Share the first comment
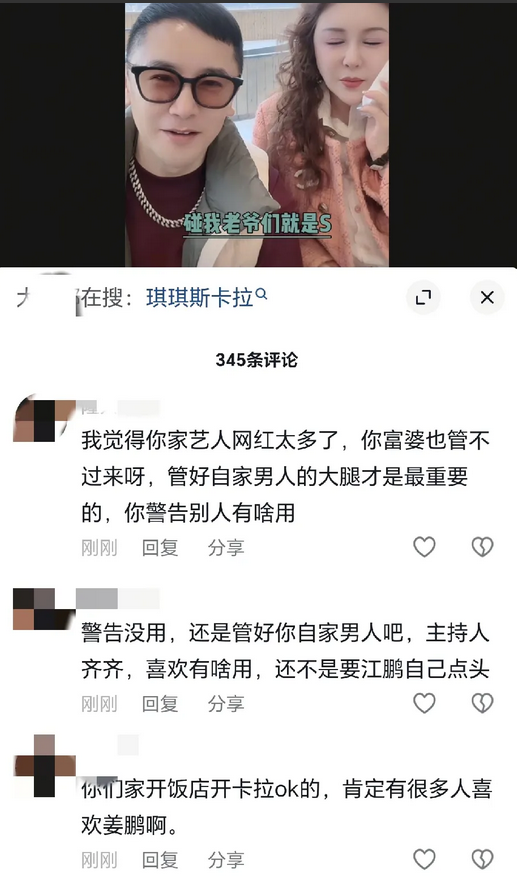 click(226, 547)
